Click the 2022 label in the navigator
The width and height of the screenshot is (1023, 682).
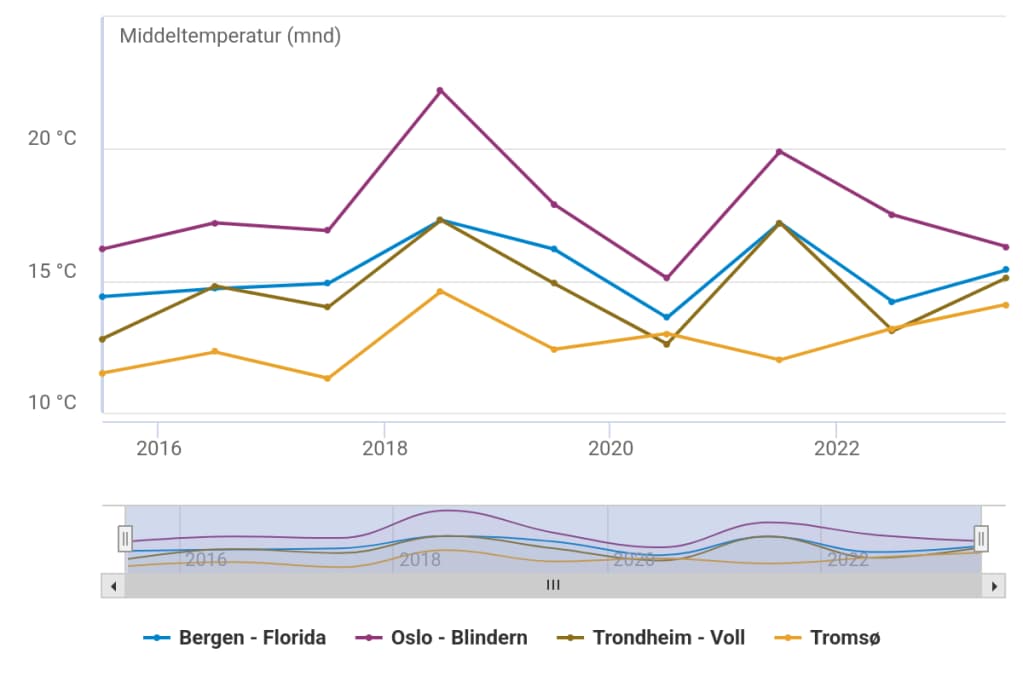tap(847, 560)
